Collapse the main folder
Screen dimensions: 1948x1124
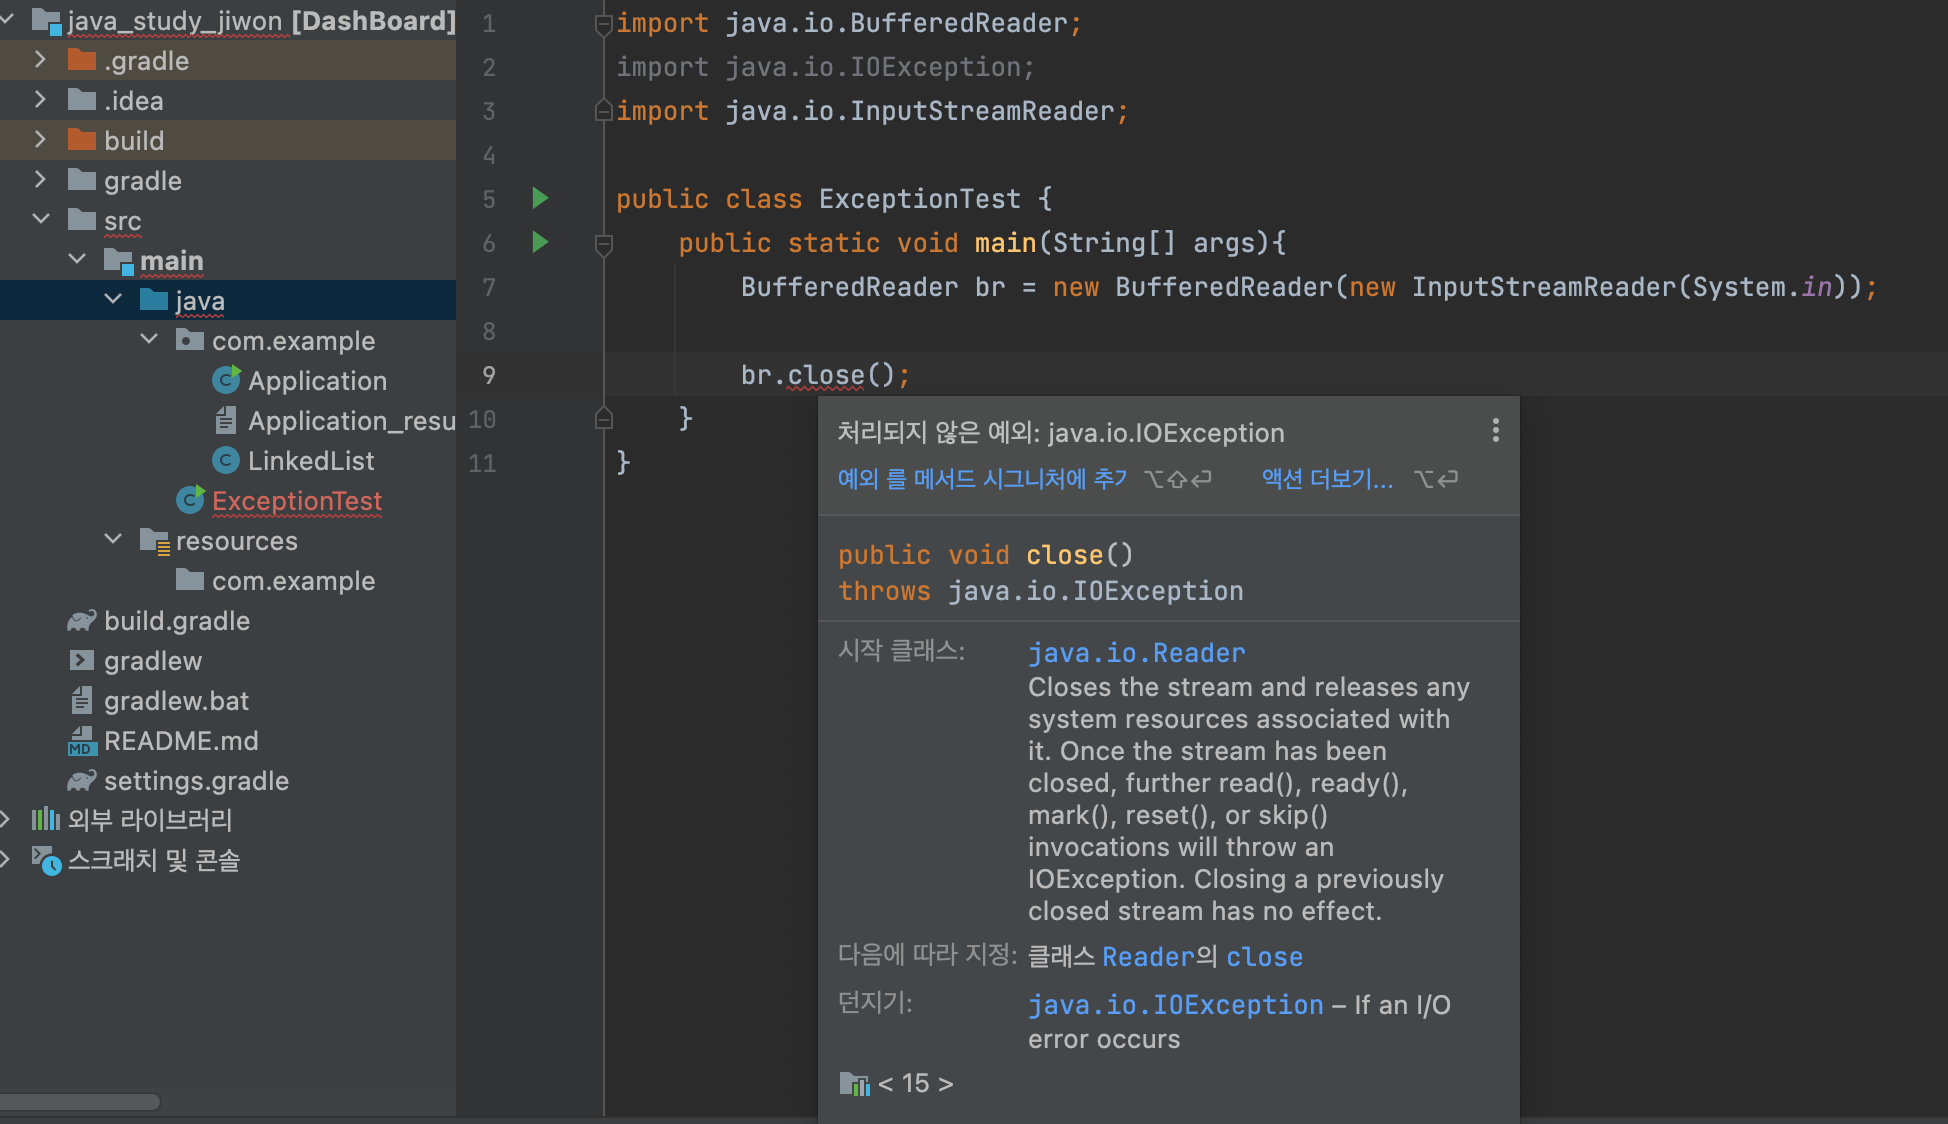click(x=77, y=259)
